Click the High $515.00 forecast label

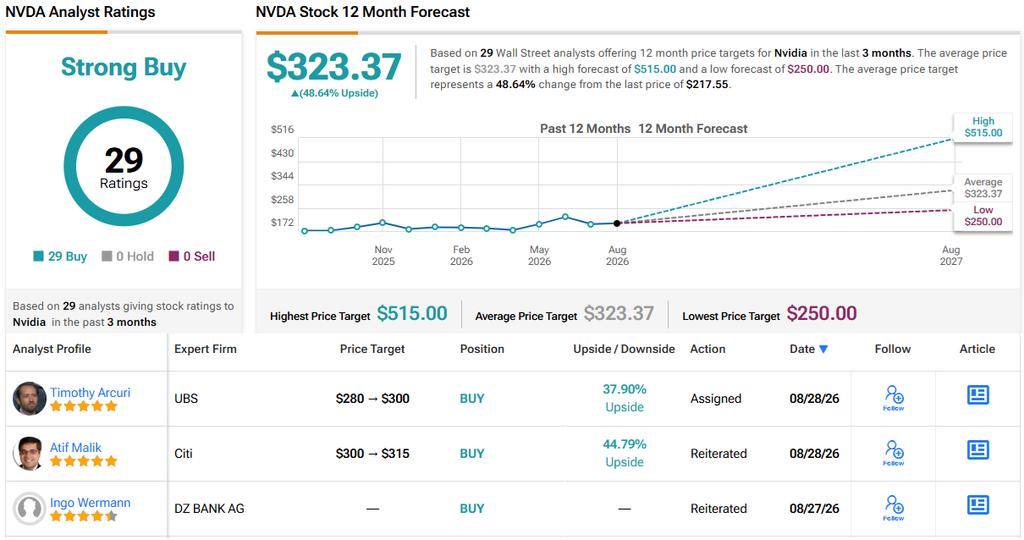click(x=983, y=127)
